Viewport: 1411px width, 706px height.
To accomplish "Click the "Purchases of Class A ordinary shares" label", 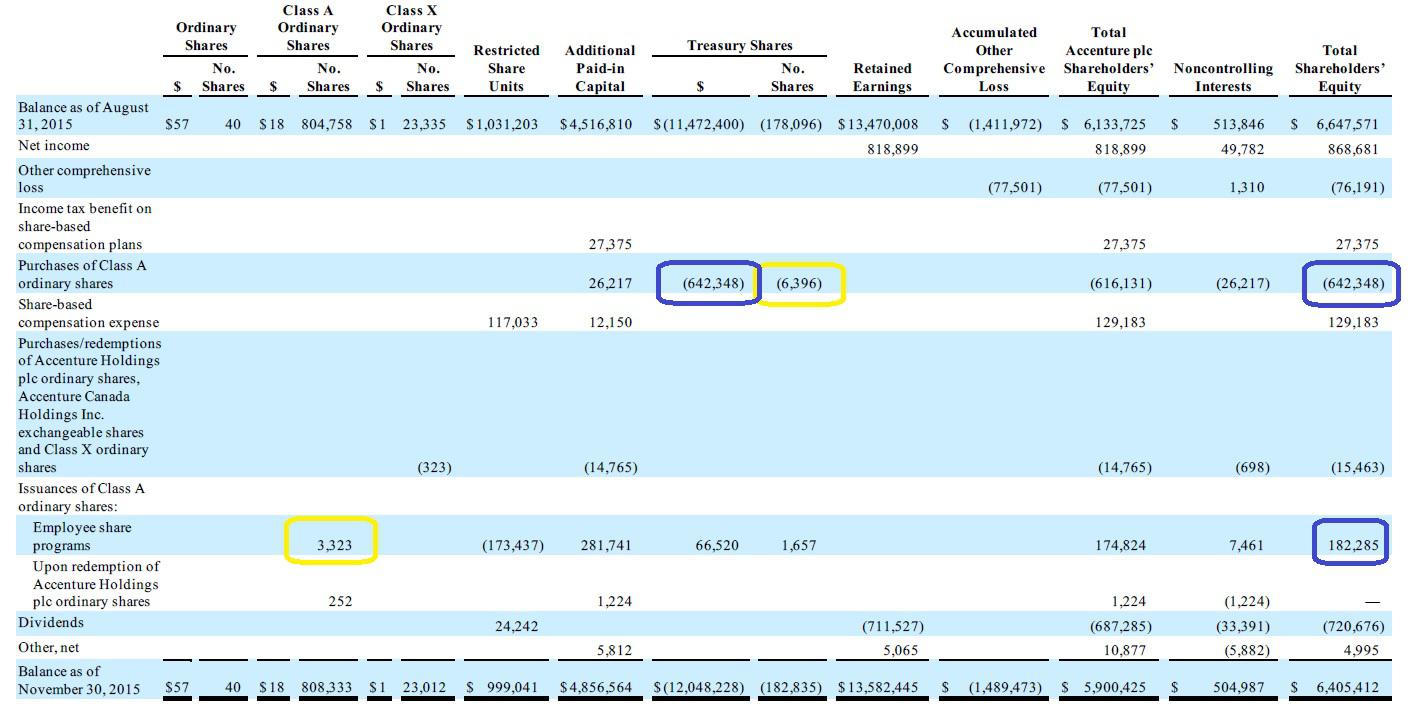I will (x=82, y=274).
